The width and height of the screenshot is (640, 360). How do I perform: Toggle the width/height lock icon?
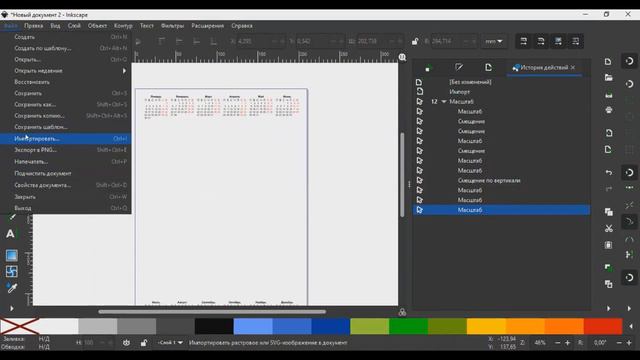415,41
